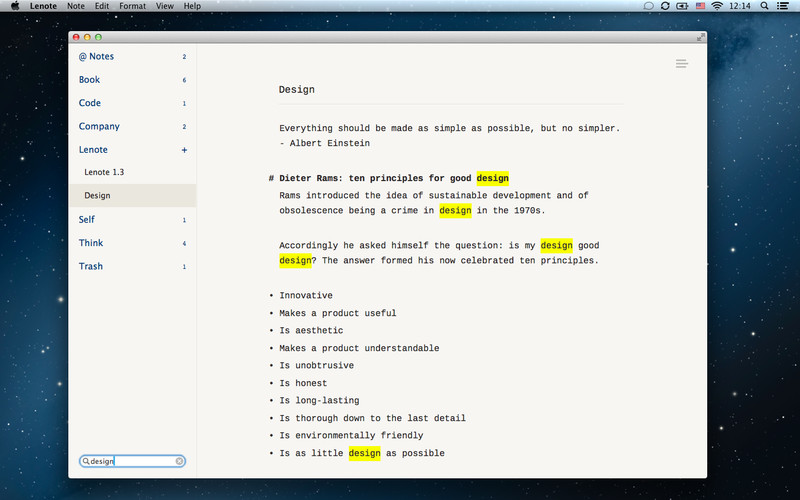The height and width of the screenshot is (500, 800).
Task: Minimize the Lenote window with the yellow button
Action: [87, 37]
